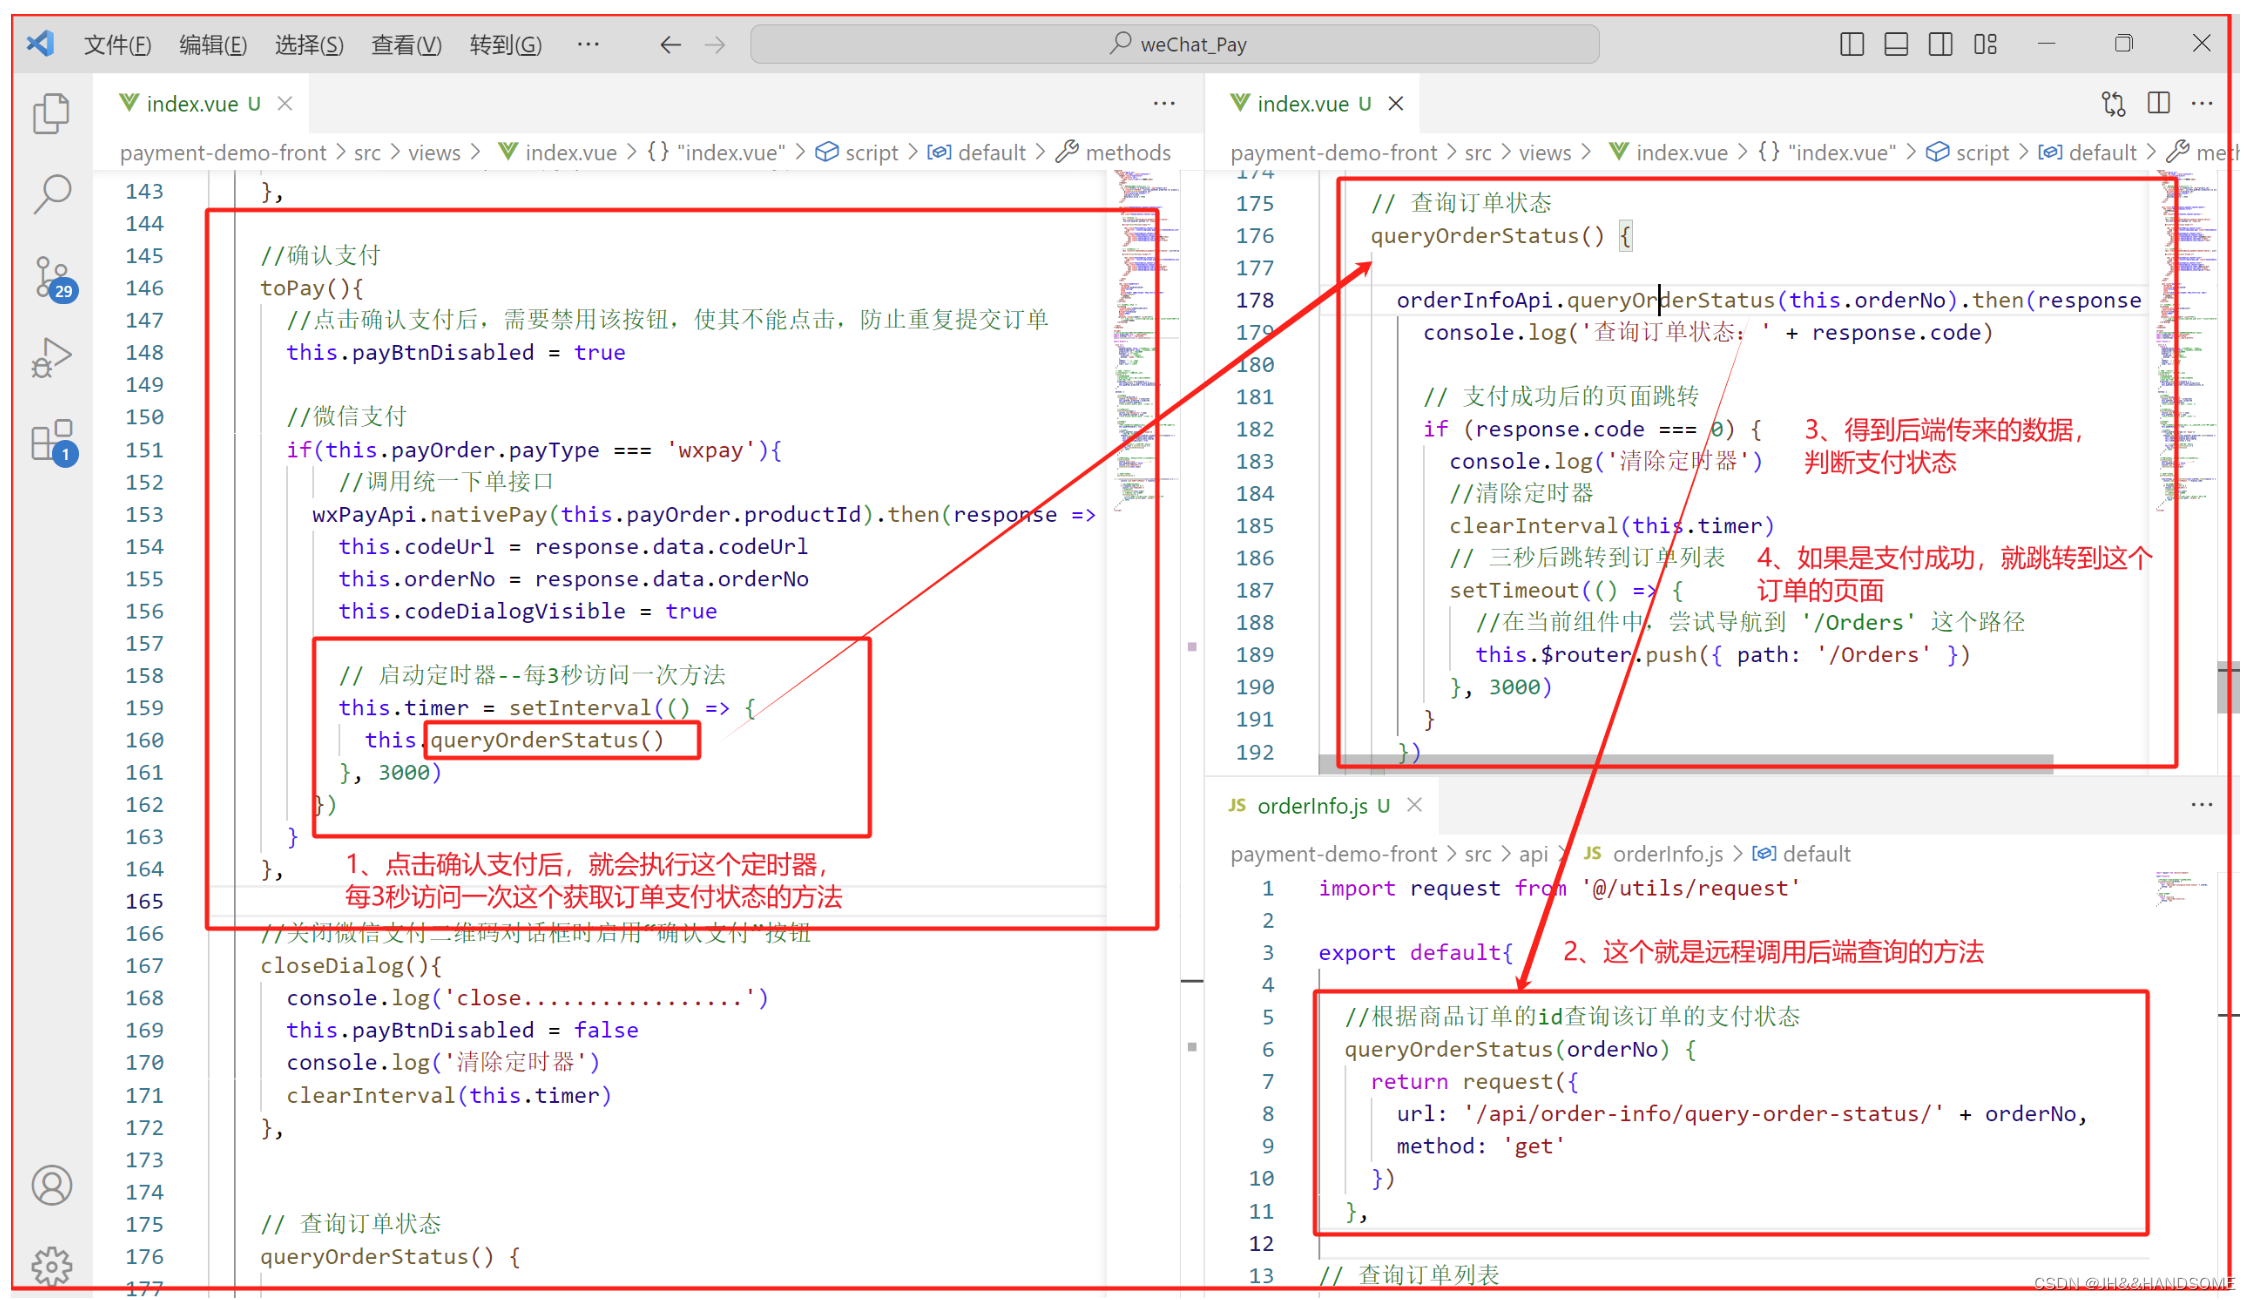Close the orderInfo.js tab
2251x1300 pixels.
[x=1414, y=805]
